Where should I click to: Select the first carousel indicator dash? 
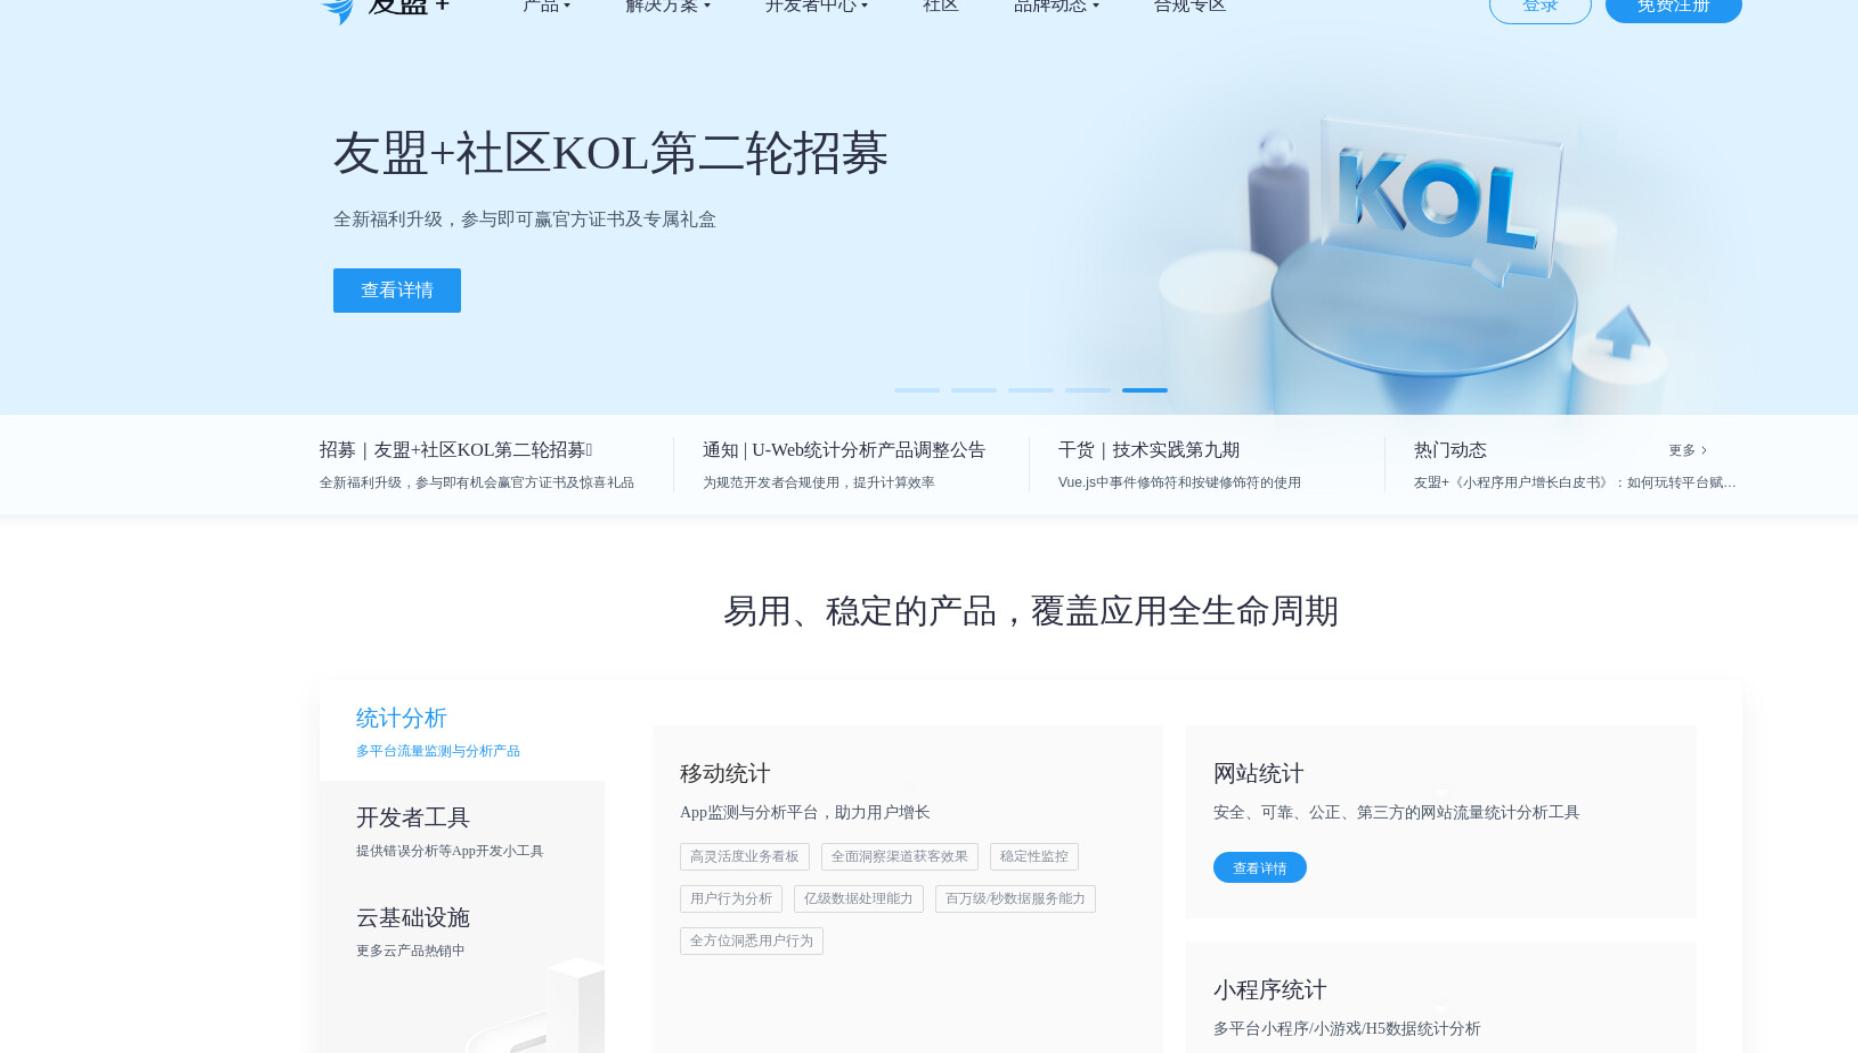(x=917, y=390)
